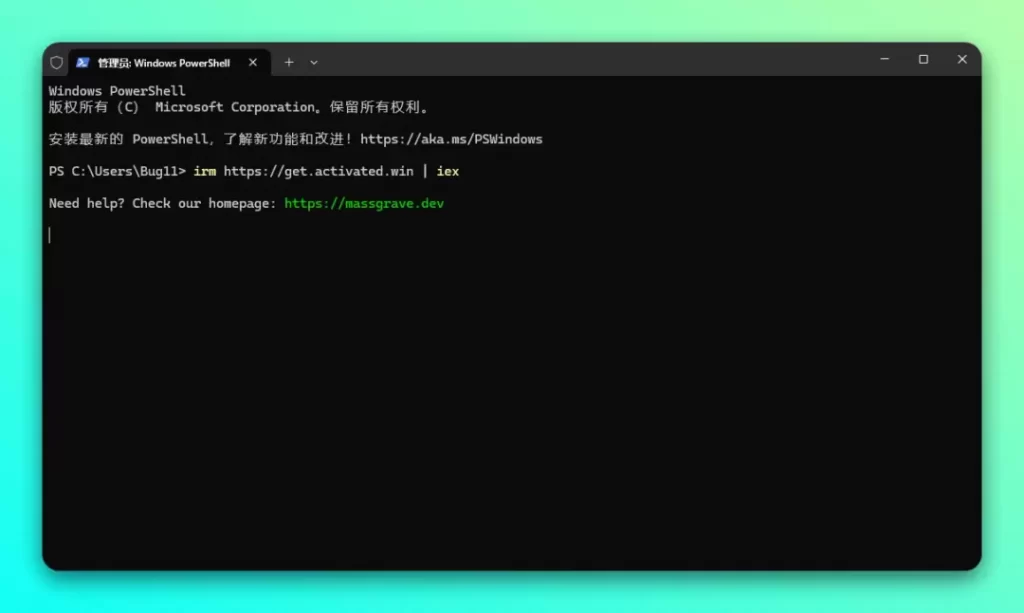
Task: Click the PowerShell icon on the active tab
Action: 82,62
